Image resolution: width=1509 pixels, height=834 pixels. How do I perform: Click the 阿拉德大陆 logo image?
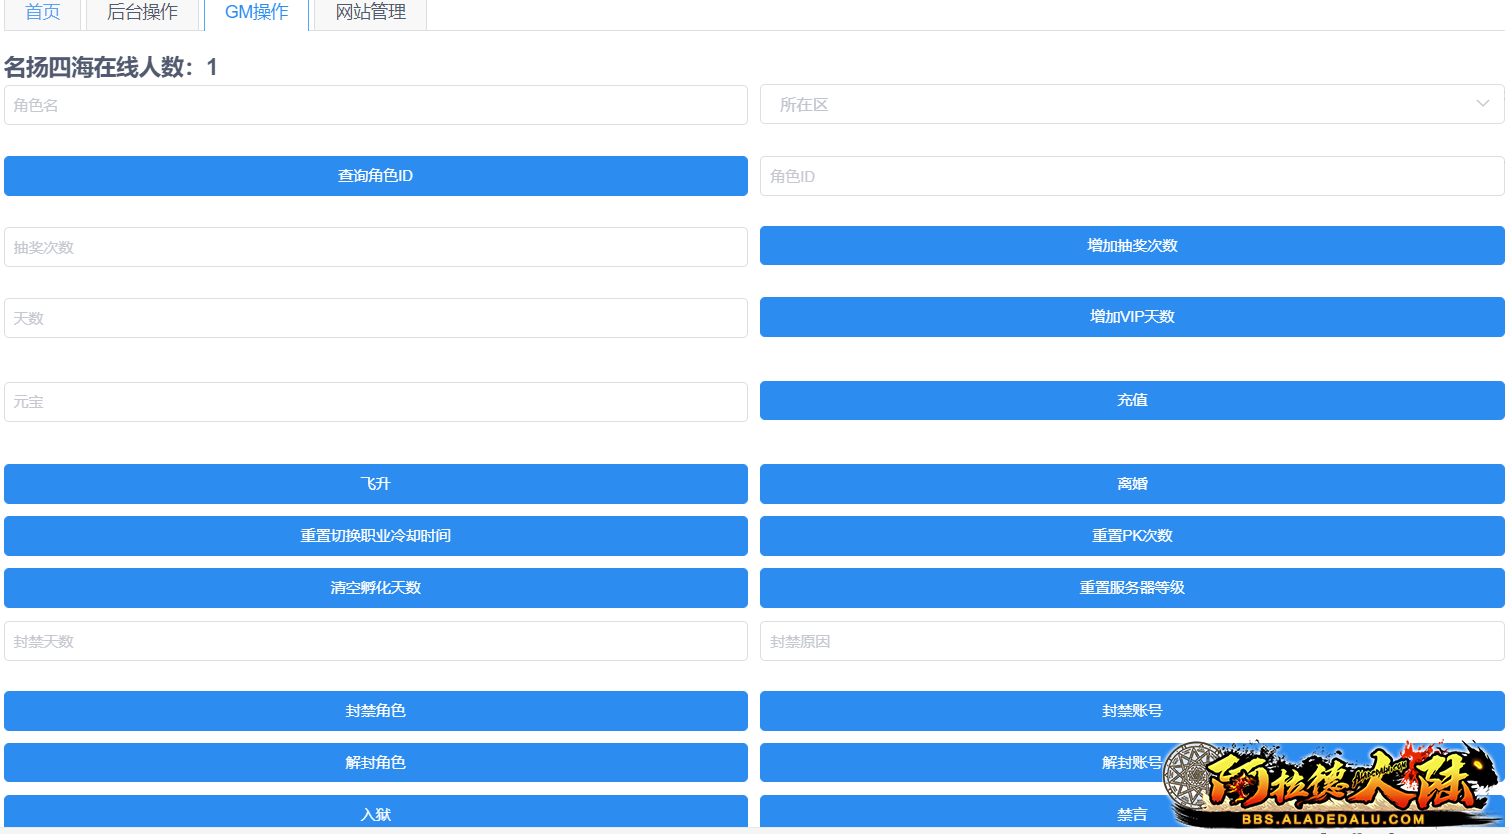(1335, 785)
